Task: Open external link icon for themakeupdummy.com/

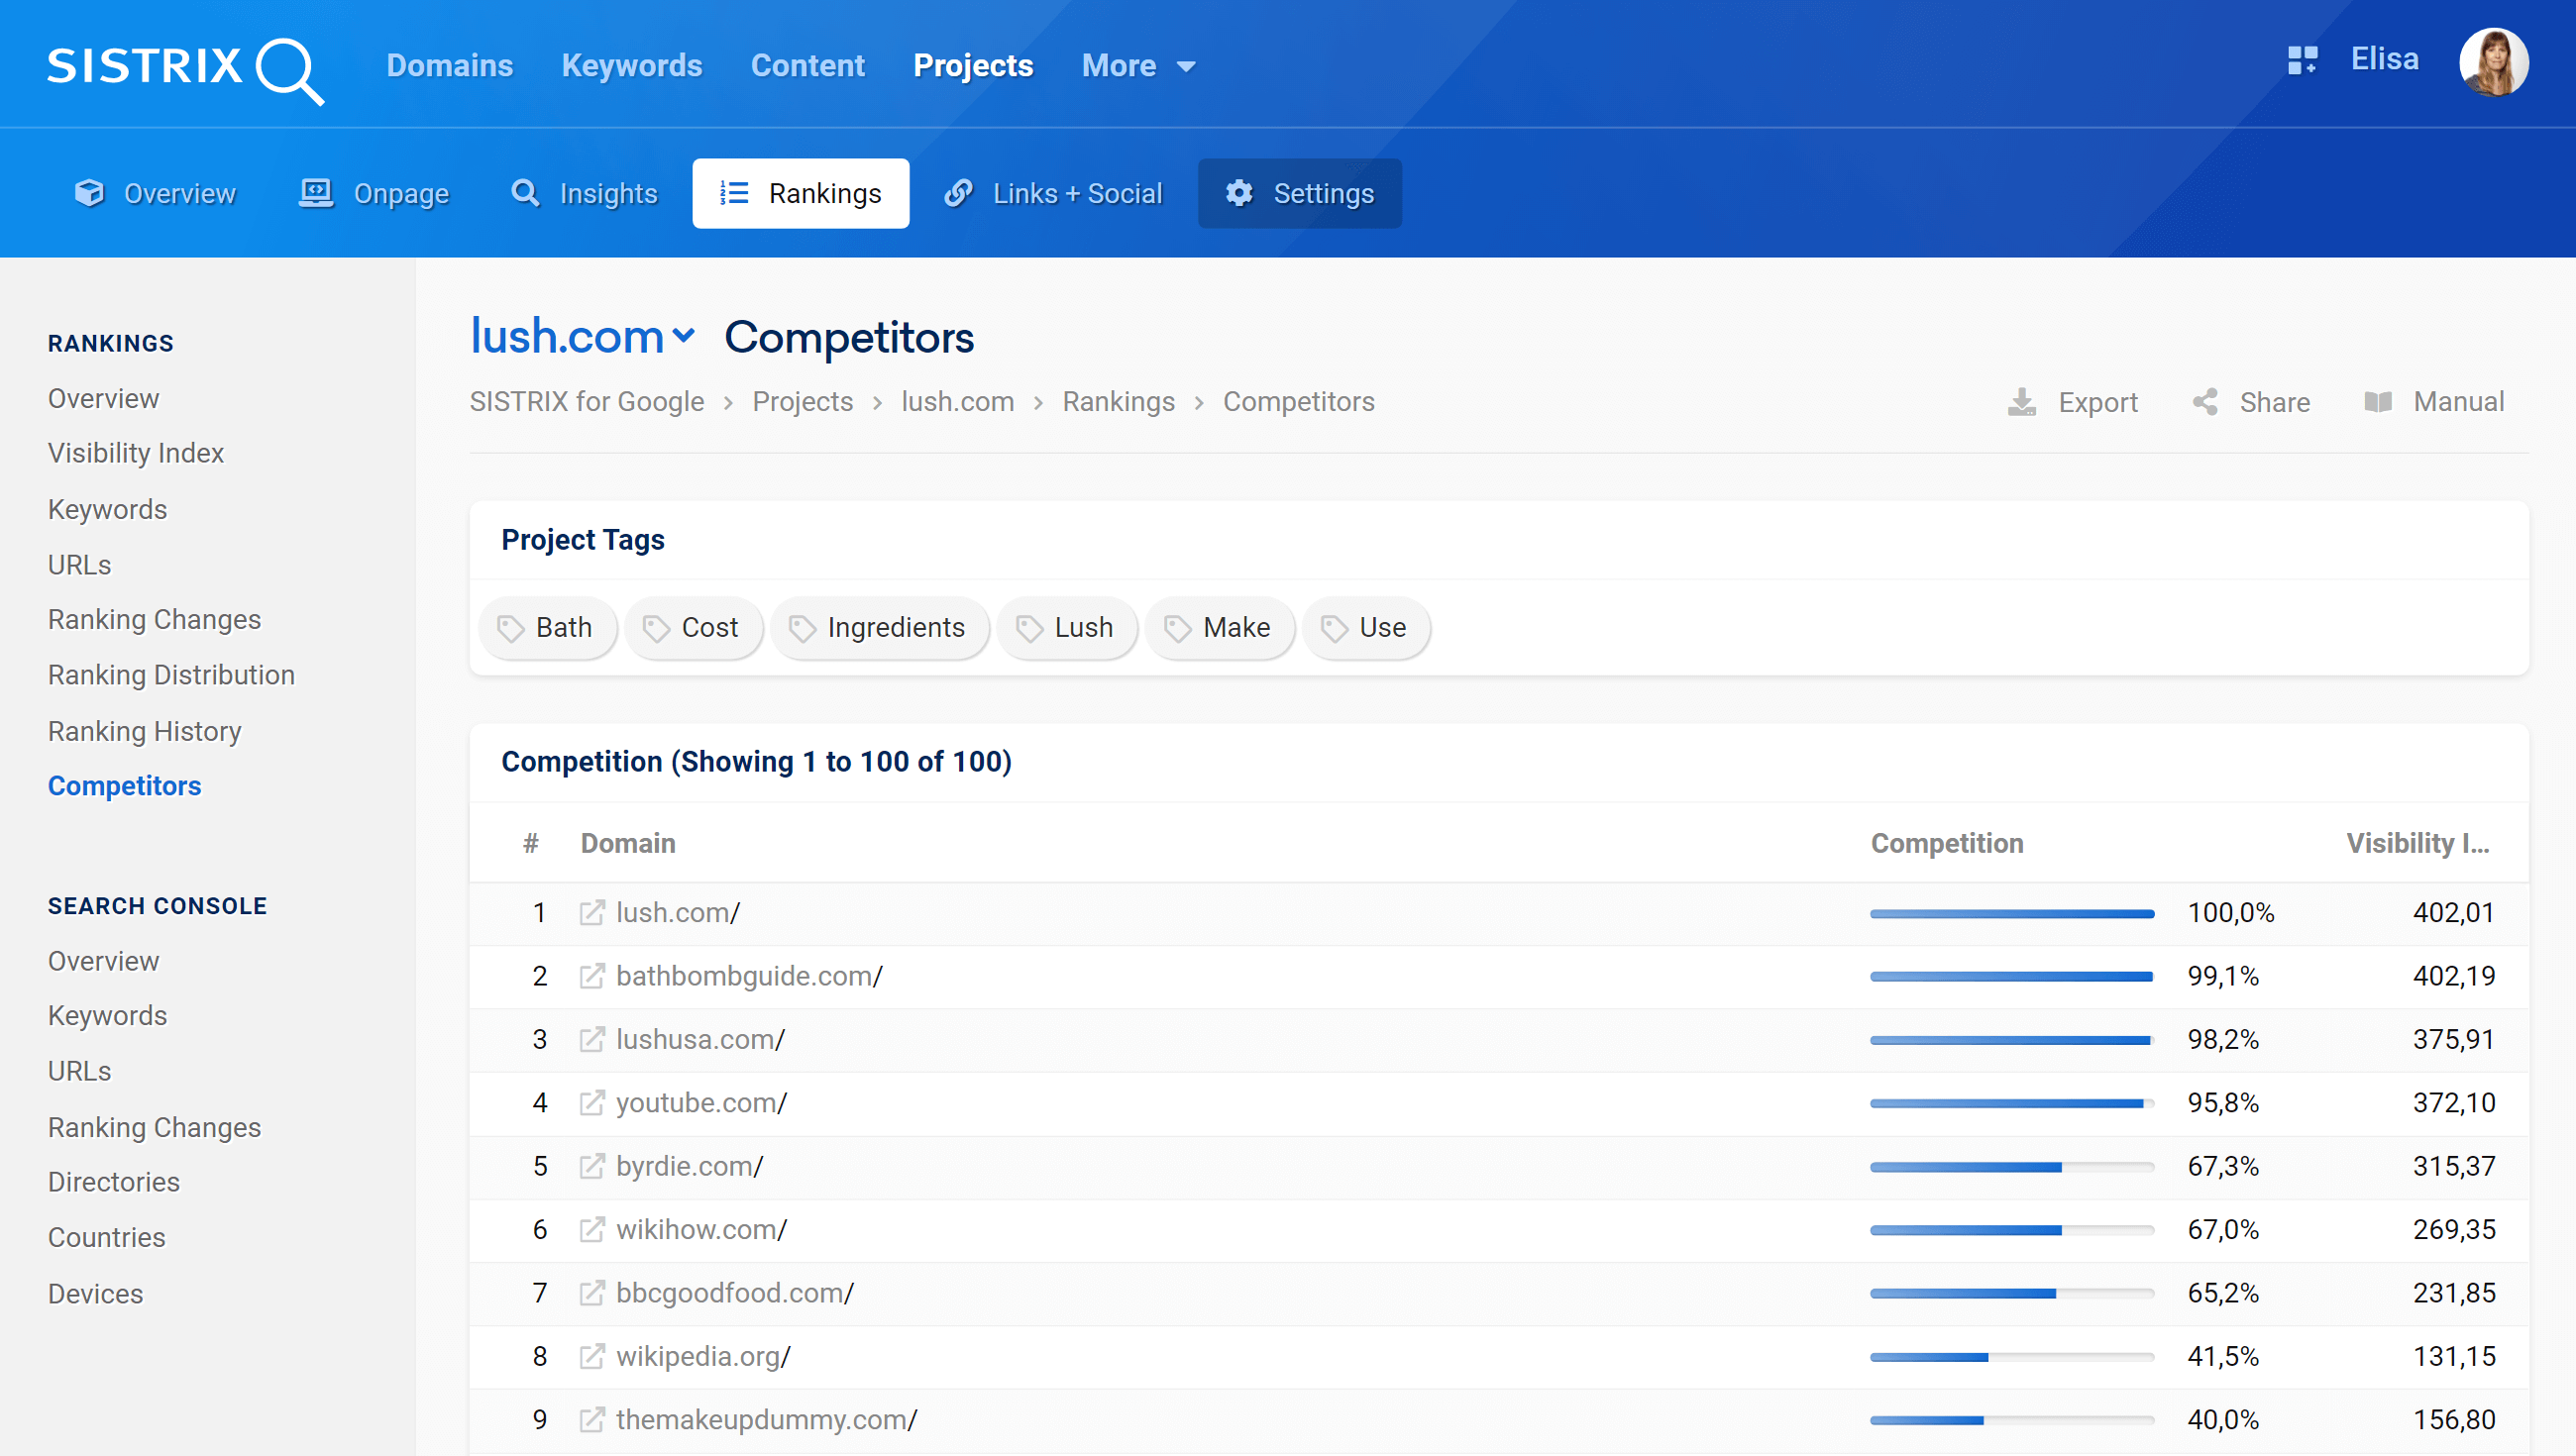Action: pyautogui.click(x=592, y=1419)
